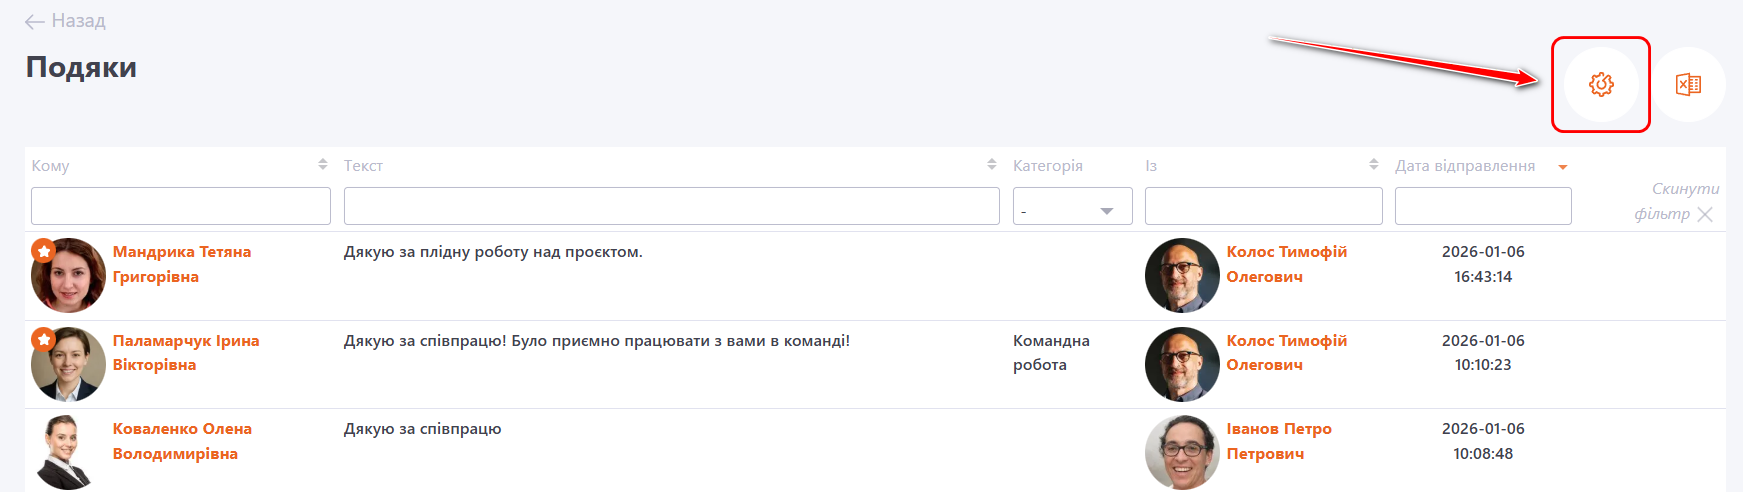
Task: Sort by the Із column arrows
Action: (x=1373, y=164)
